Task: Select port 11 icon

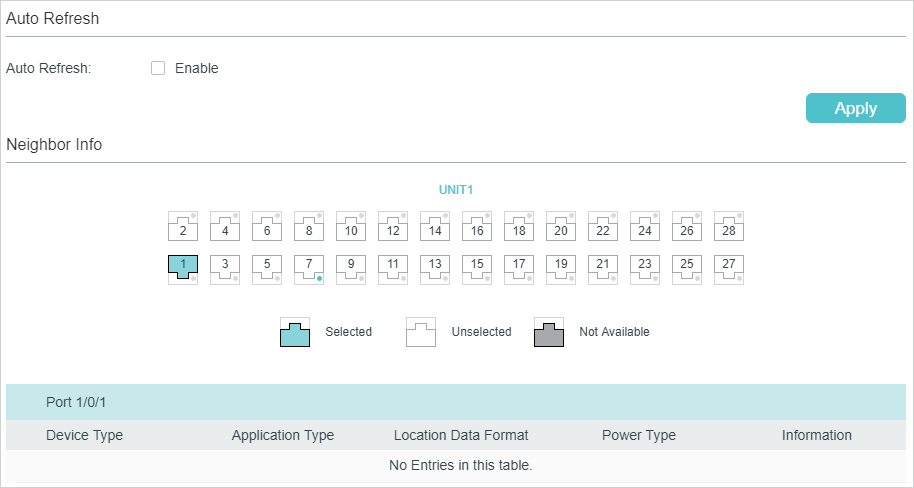Action: pos(393,269)
